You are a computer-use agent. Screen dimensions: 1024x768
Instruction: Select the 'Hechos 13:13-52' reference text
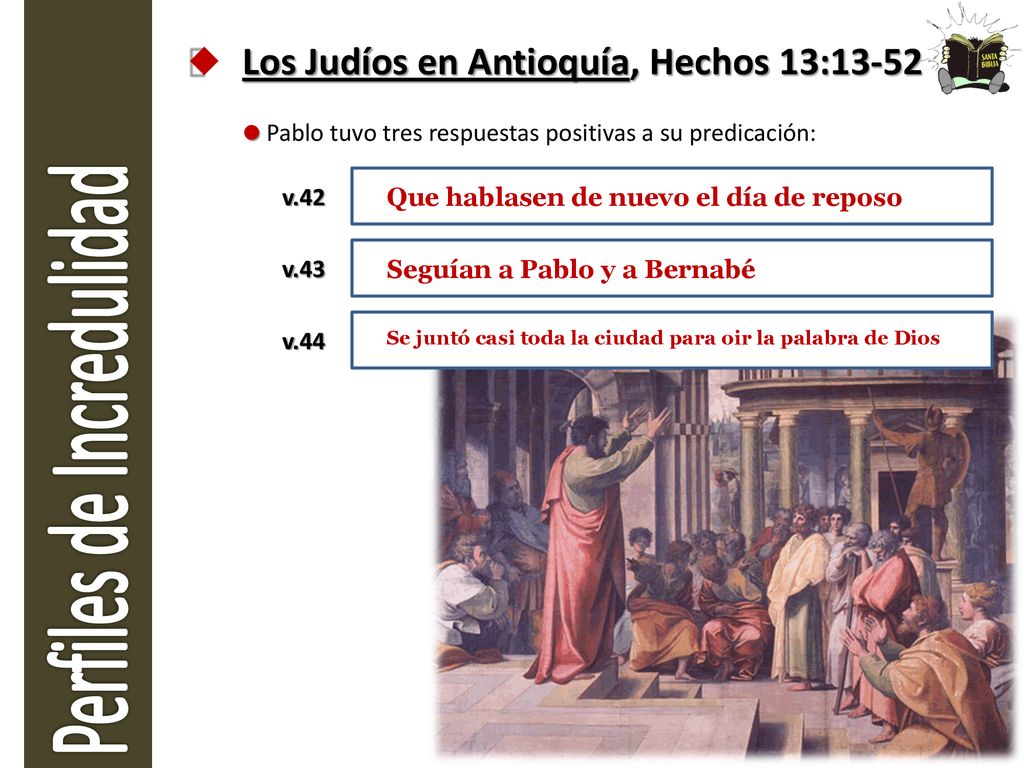pos(786,63)
